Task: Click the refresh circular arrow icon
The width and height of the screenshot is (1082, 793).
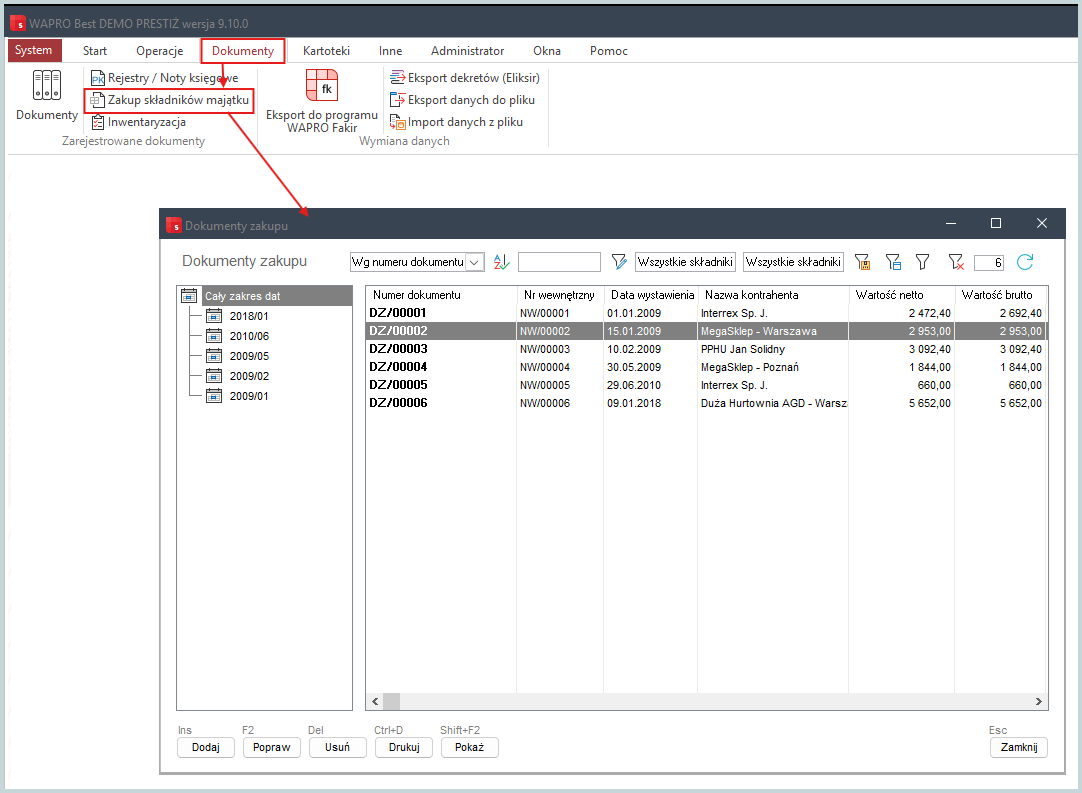Action: [1025, 262]
